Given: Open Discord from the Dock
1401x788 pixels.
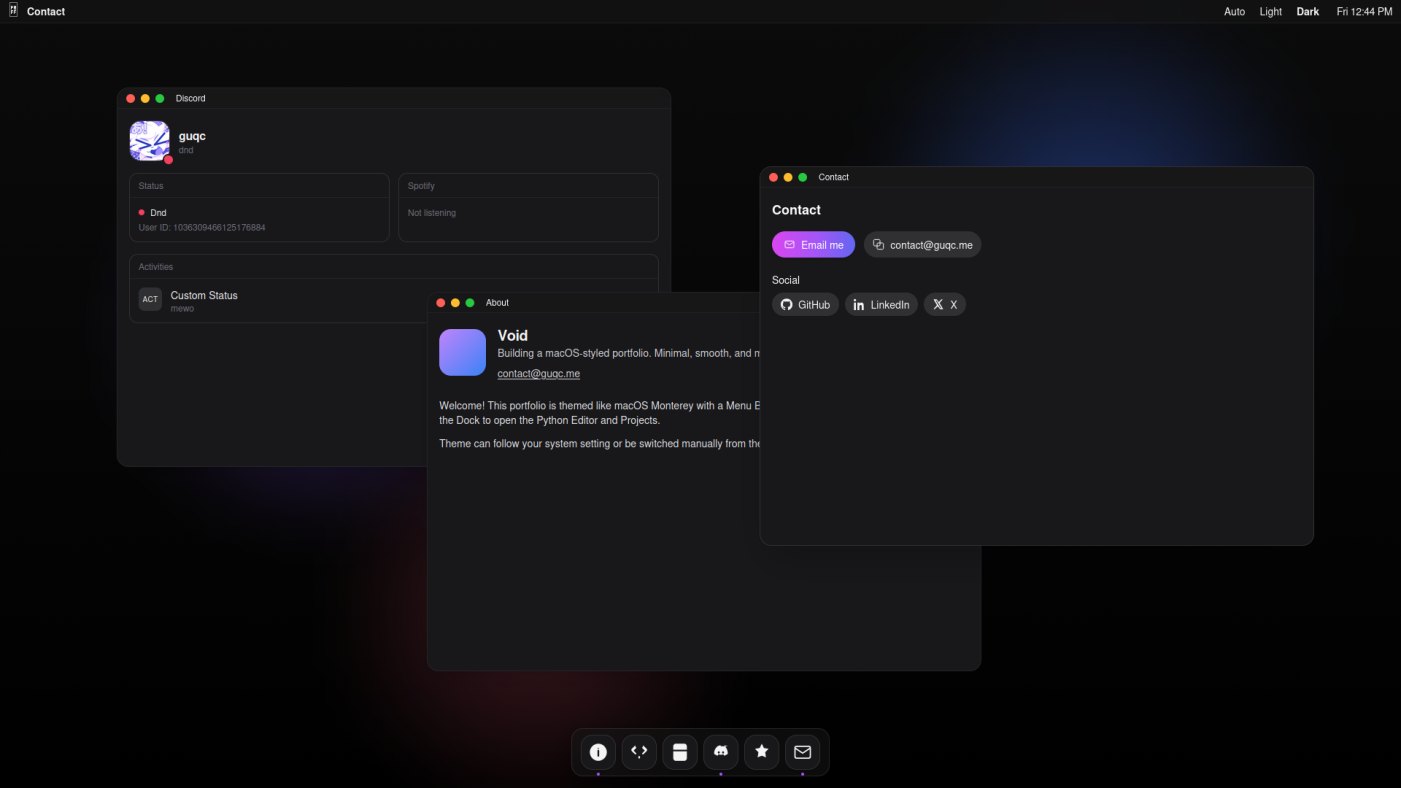Looking at the screenshot, I should [x=721, y=752].
